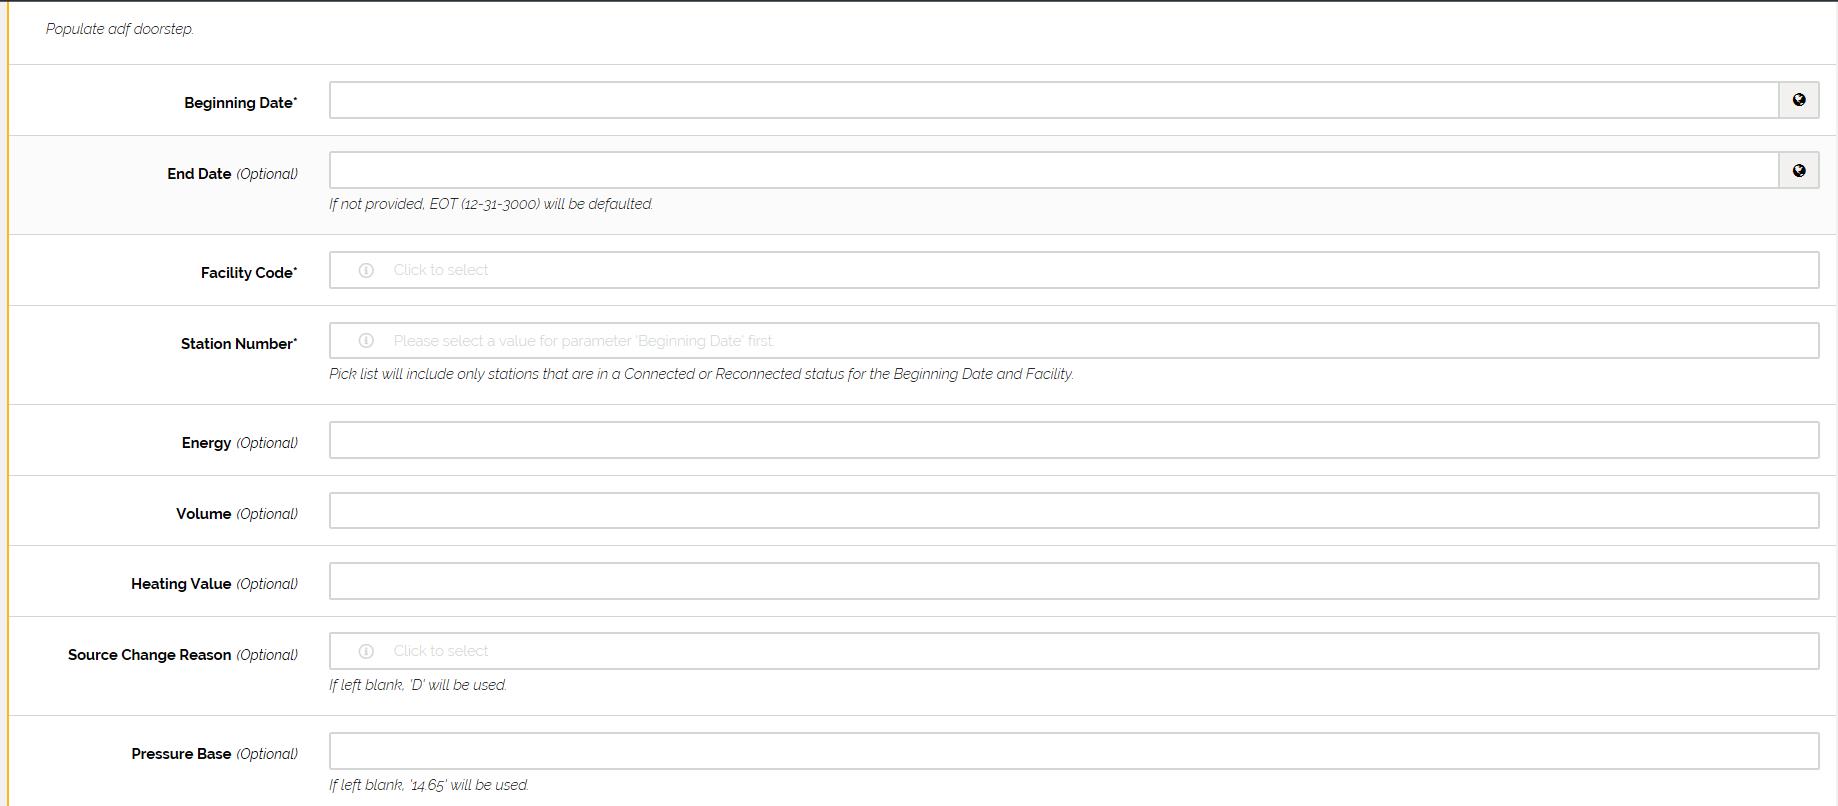Click the 'Heating Value' label text

(x=181, y=584)
